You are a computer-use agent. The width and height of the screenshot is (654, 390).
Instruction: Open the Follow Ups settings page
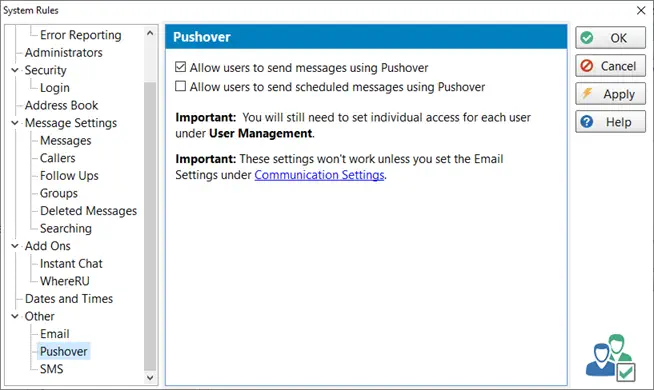point(69,176)
